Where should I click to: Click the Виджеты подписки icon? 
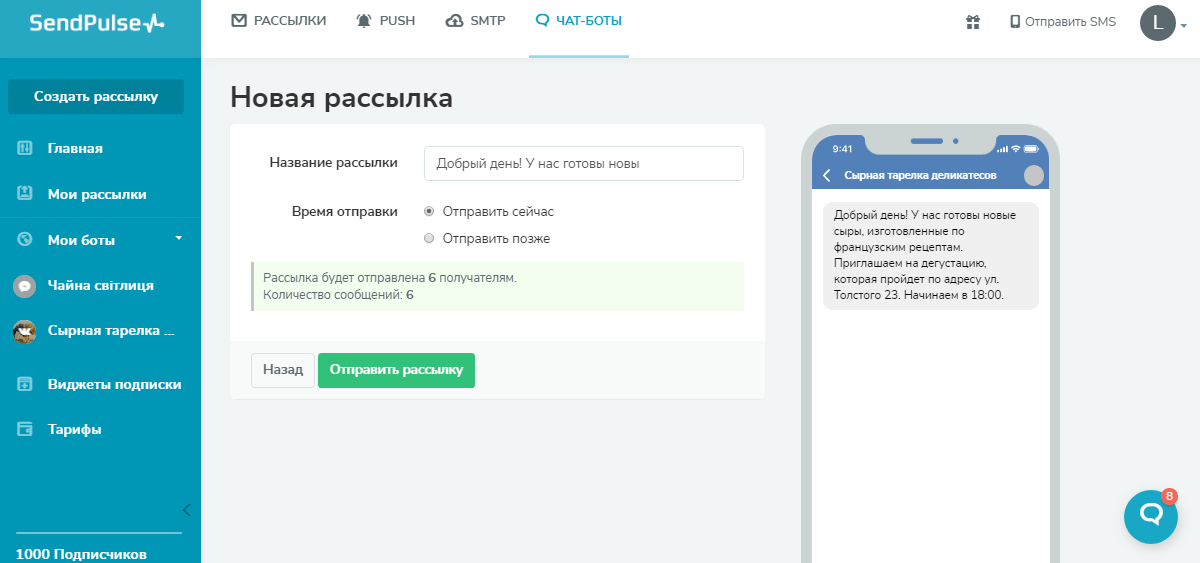25,384
